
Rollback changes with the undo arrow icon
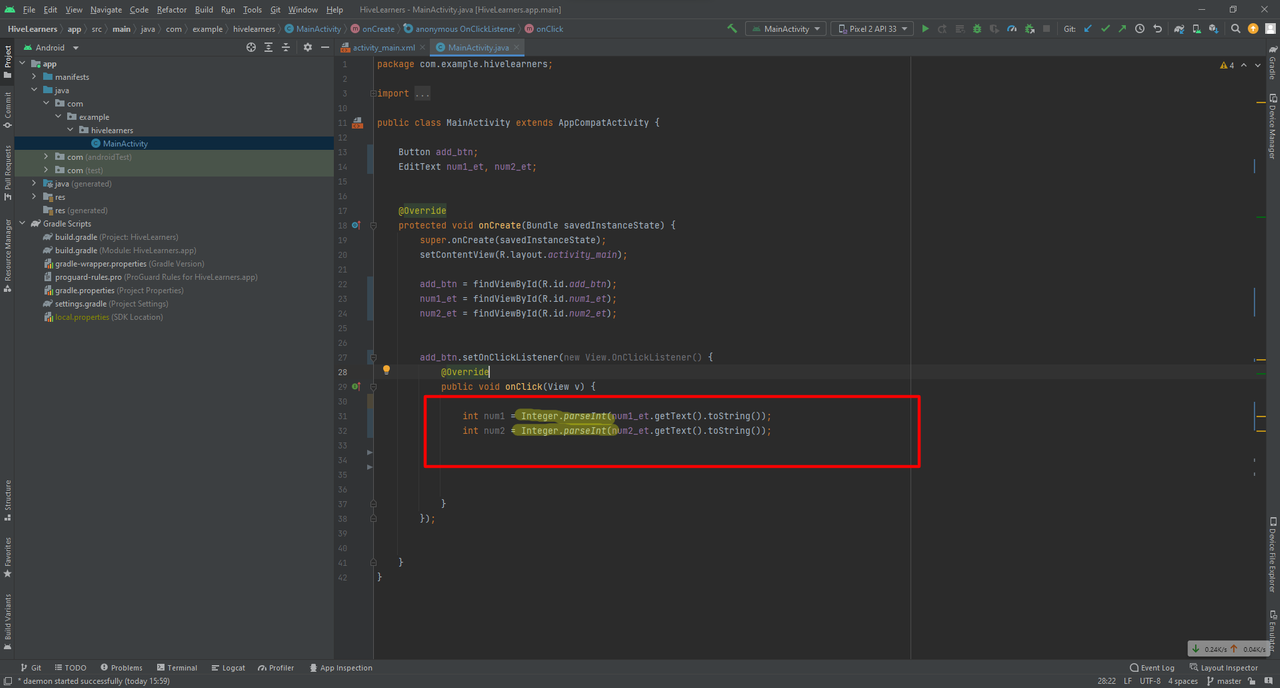pos(1158,29)
